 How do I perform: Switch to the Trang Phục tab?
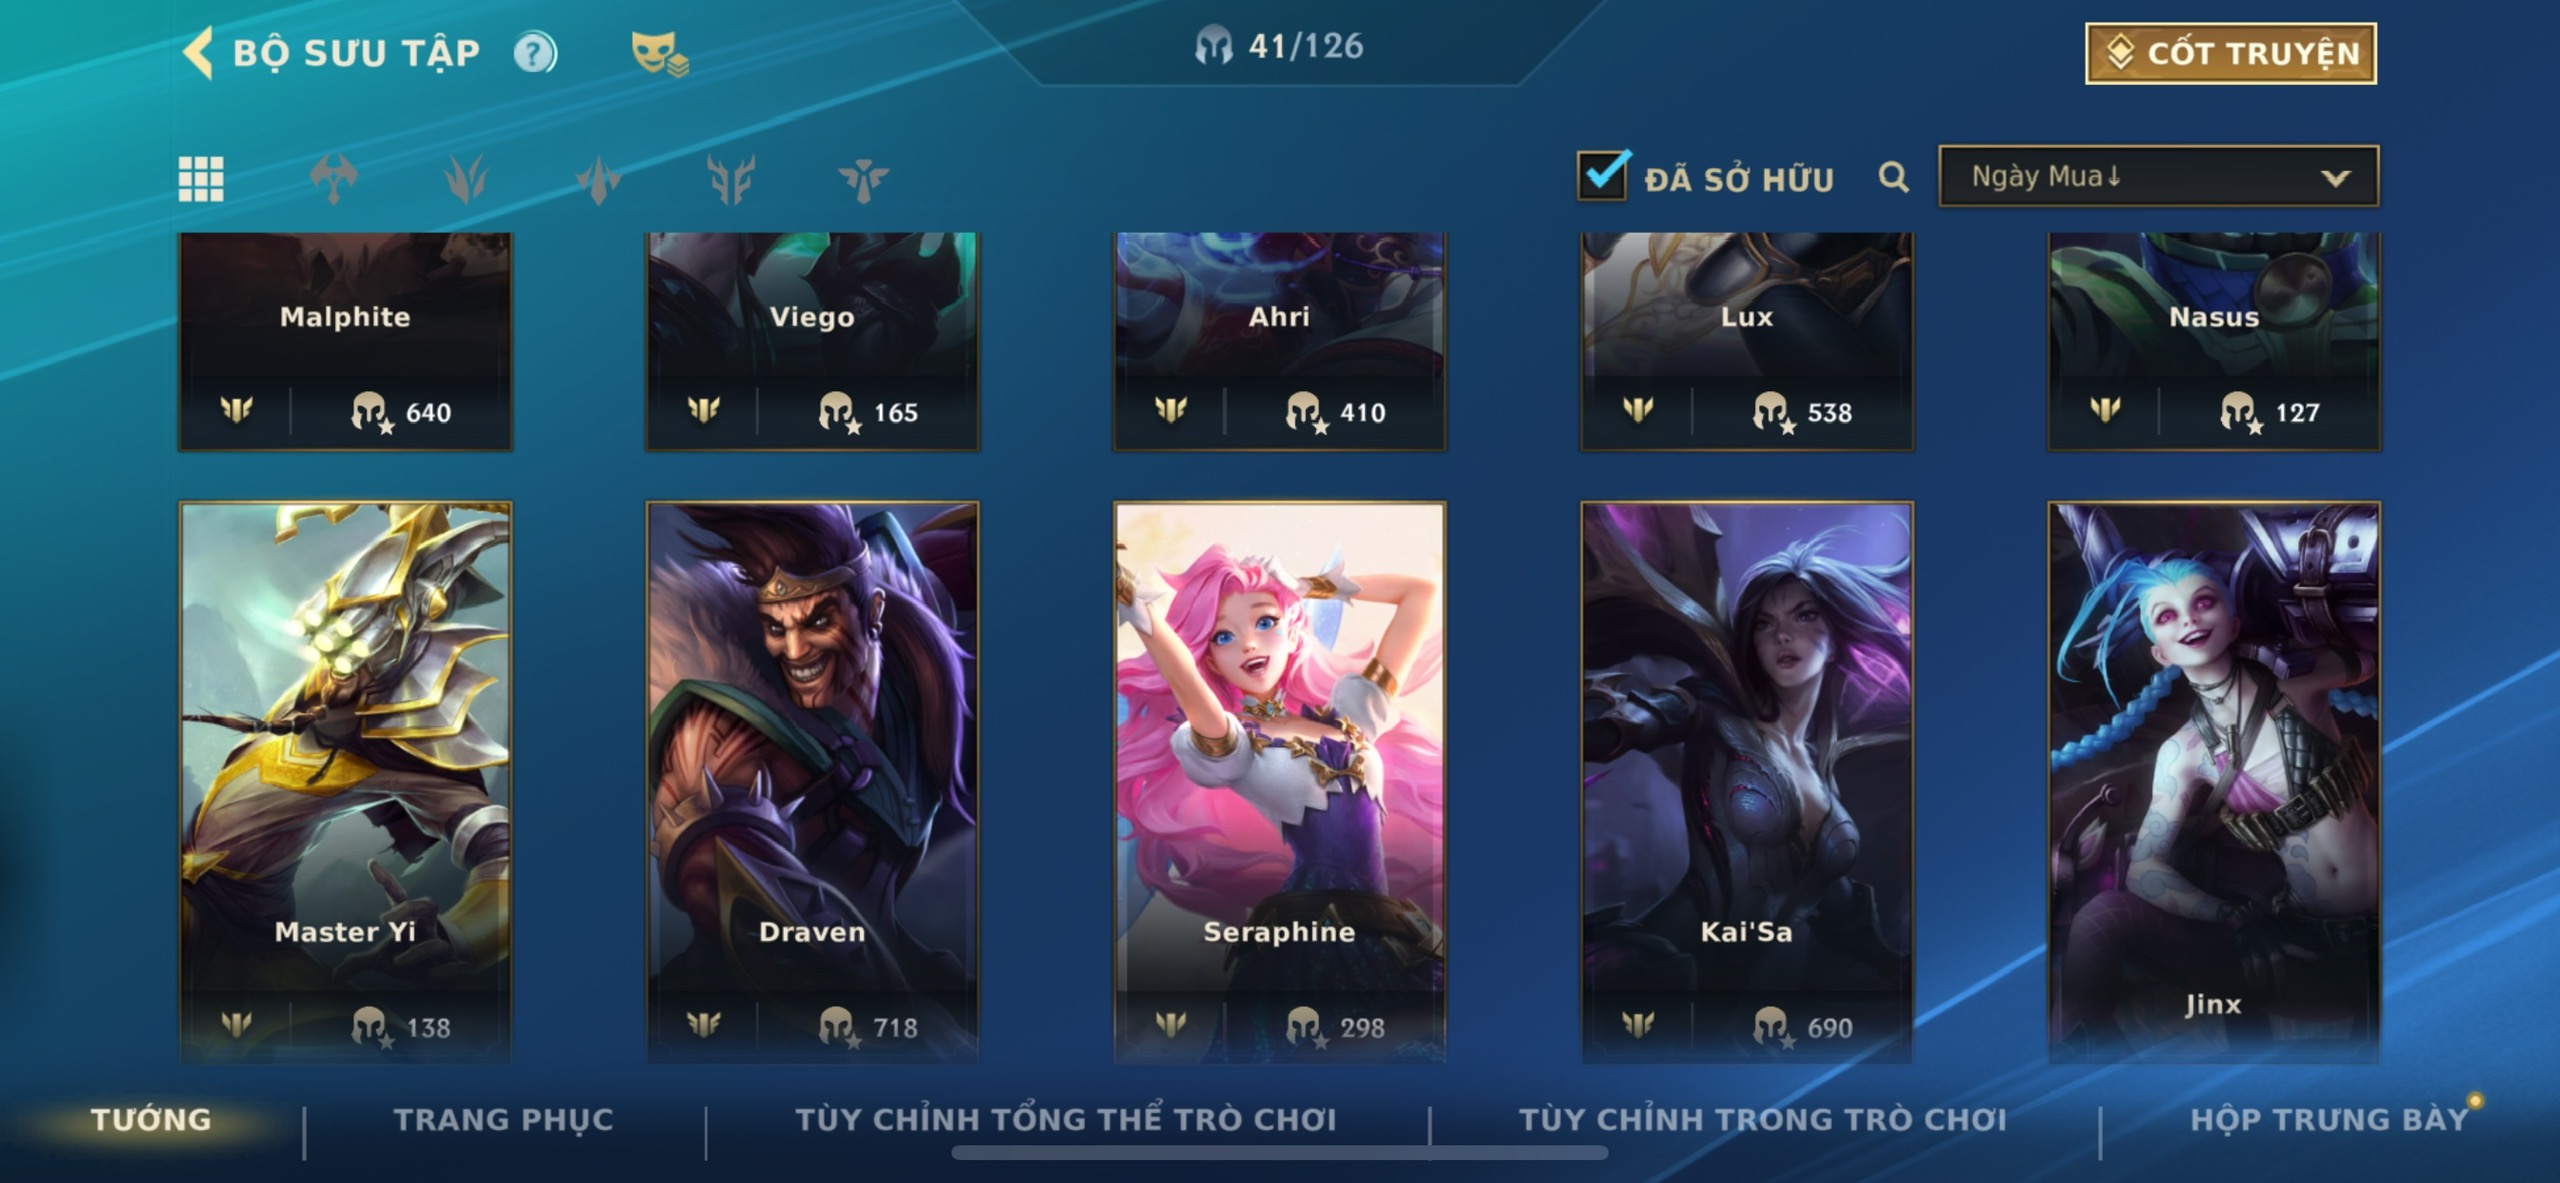pos(503,1119)
